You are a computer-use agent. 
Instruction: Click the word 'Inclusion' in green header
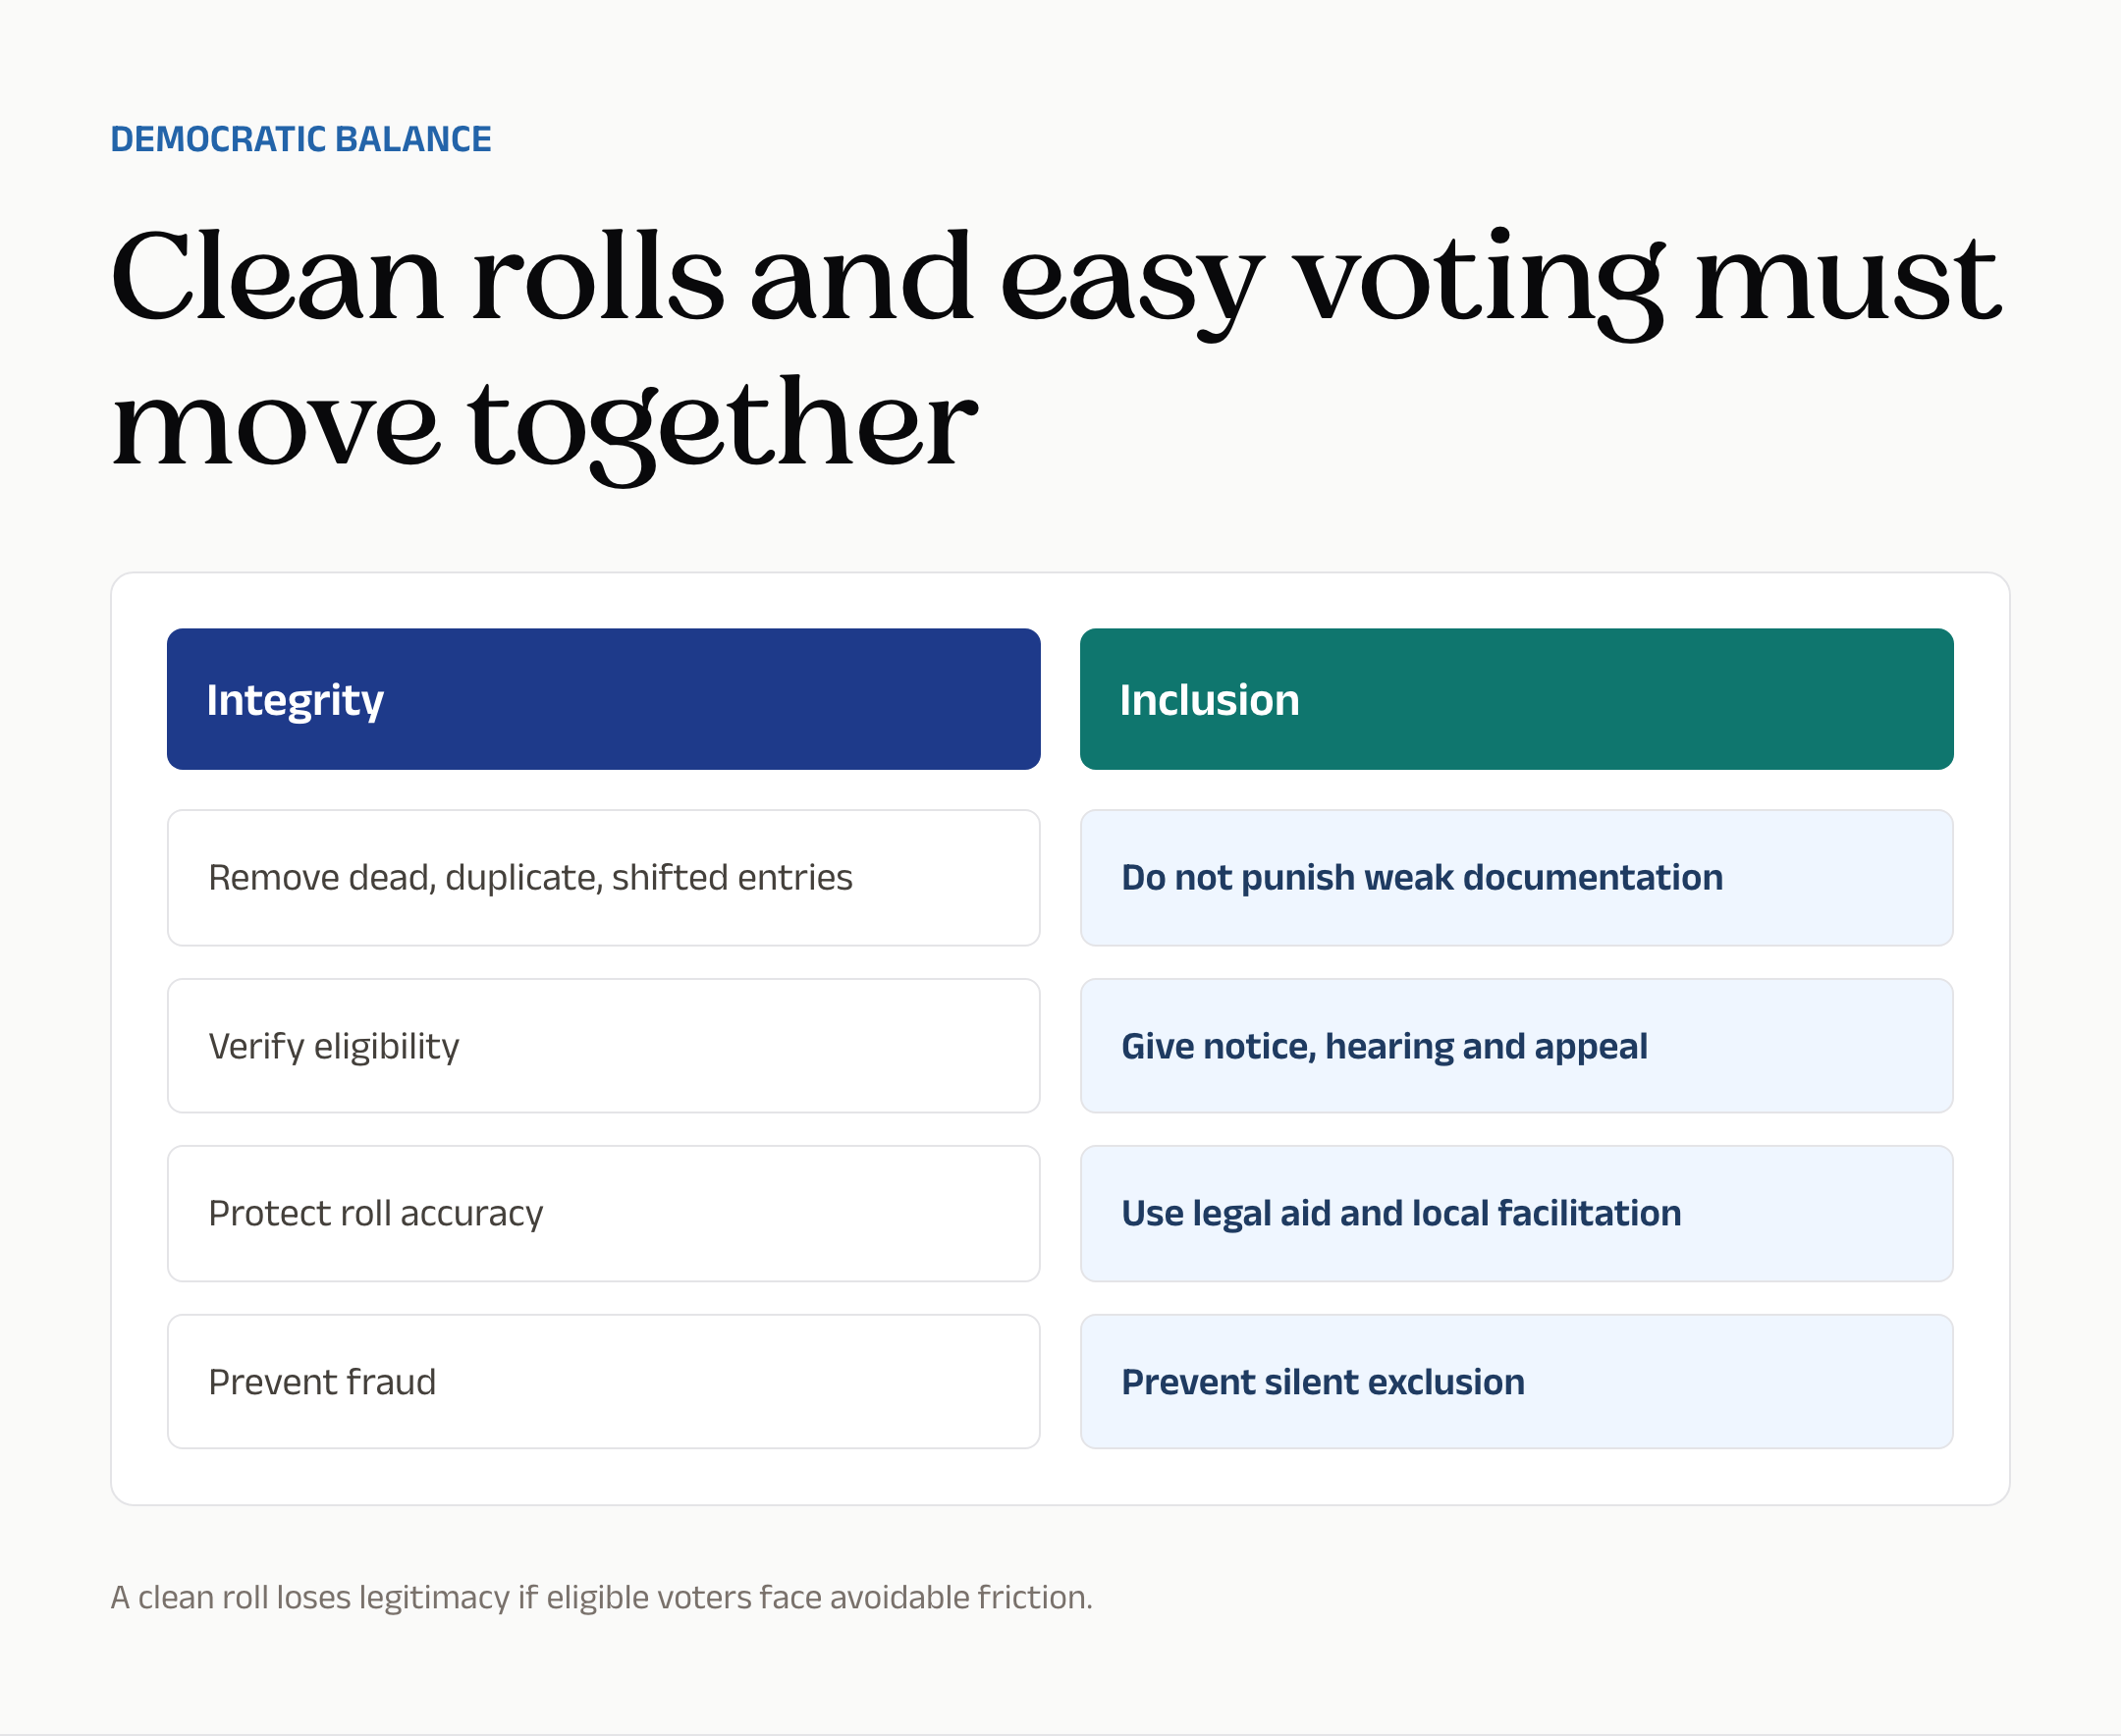(1209, 700)
